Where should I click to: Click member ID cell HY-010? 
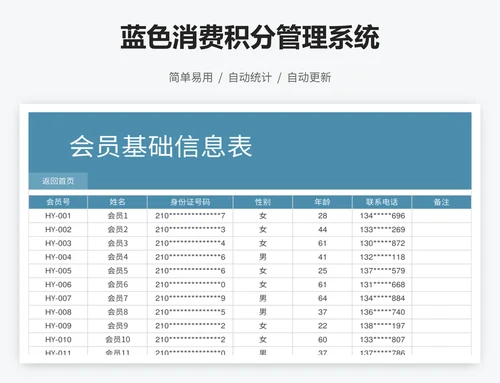[58, 340]
